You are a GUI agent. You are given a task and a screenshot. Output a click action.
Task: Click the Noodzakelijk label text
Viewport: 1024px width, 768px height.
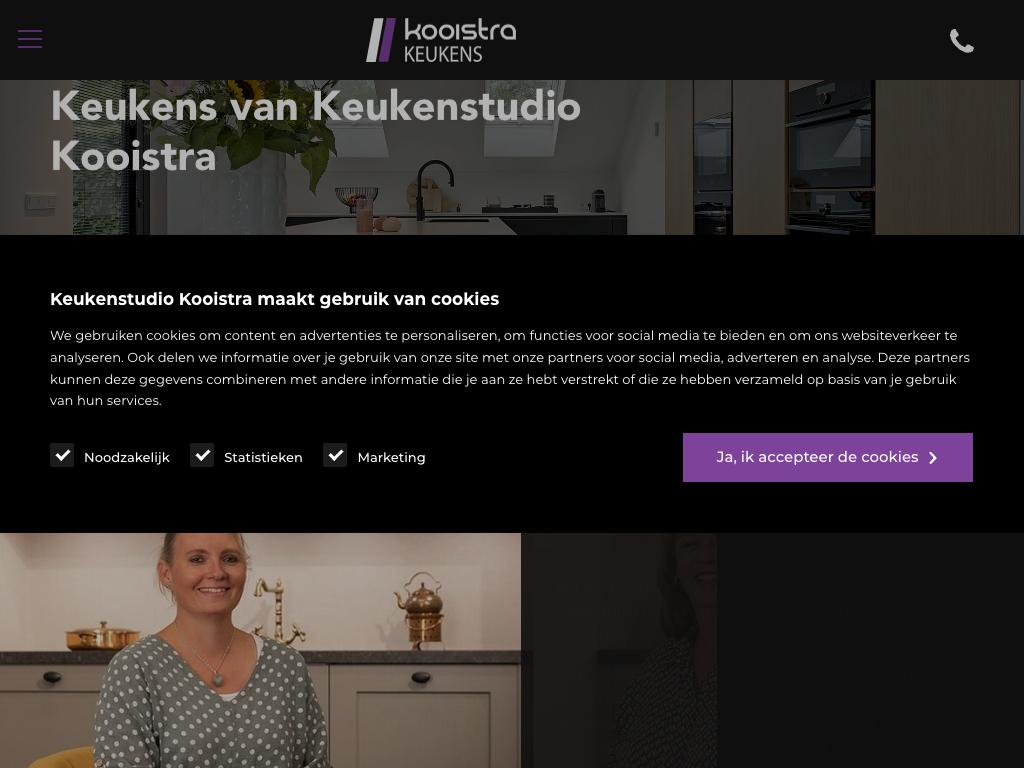[127, 458]
